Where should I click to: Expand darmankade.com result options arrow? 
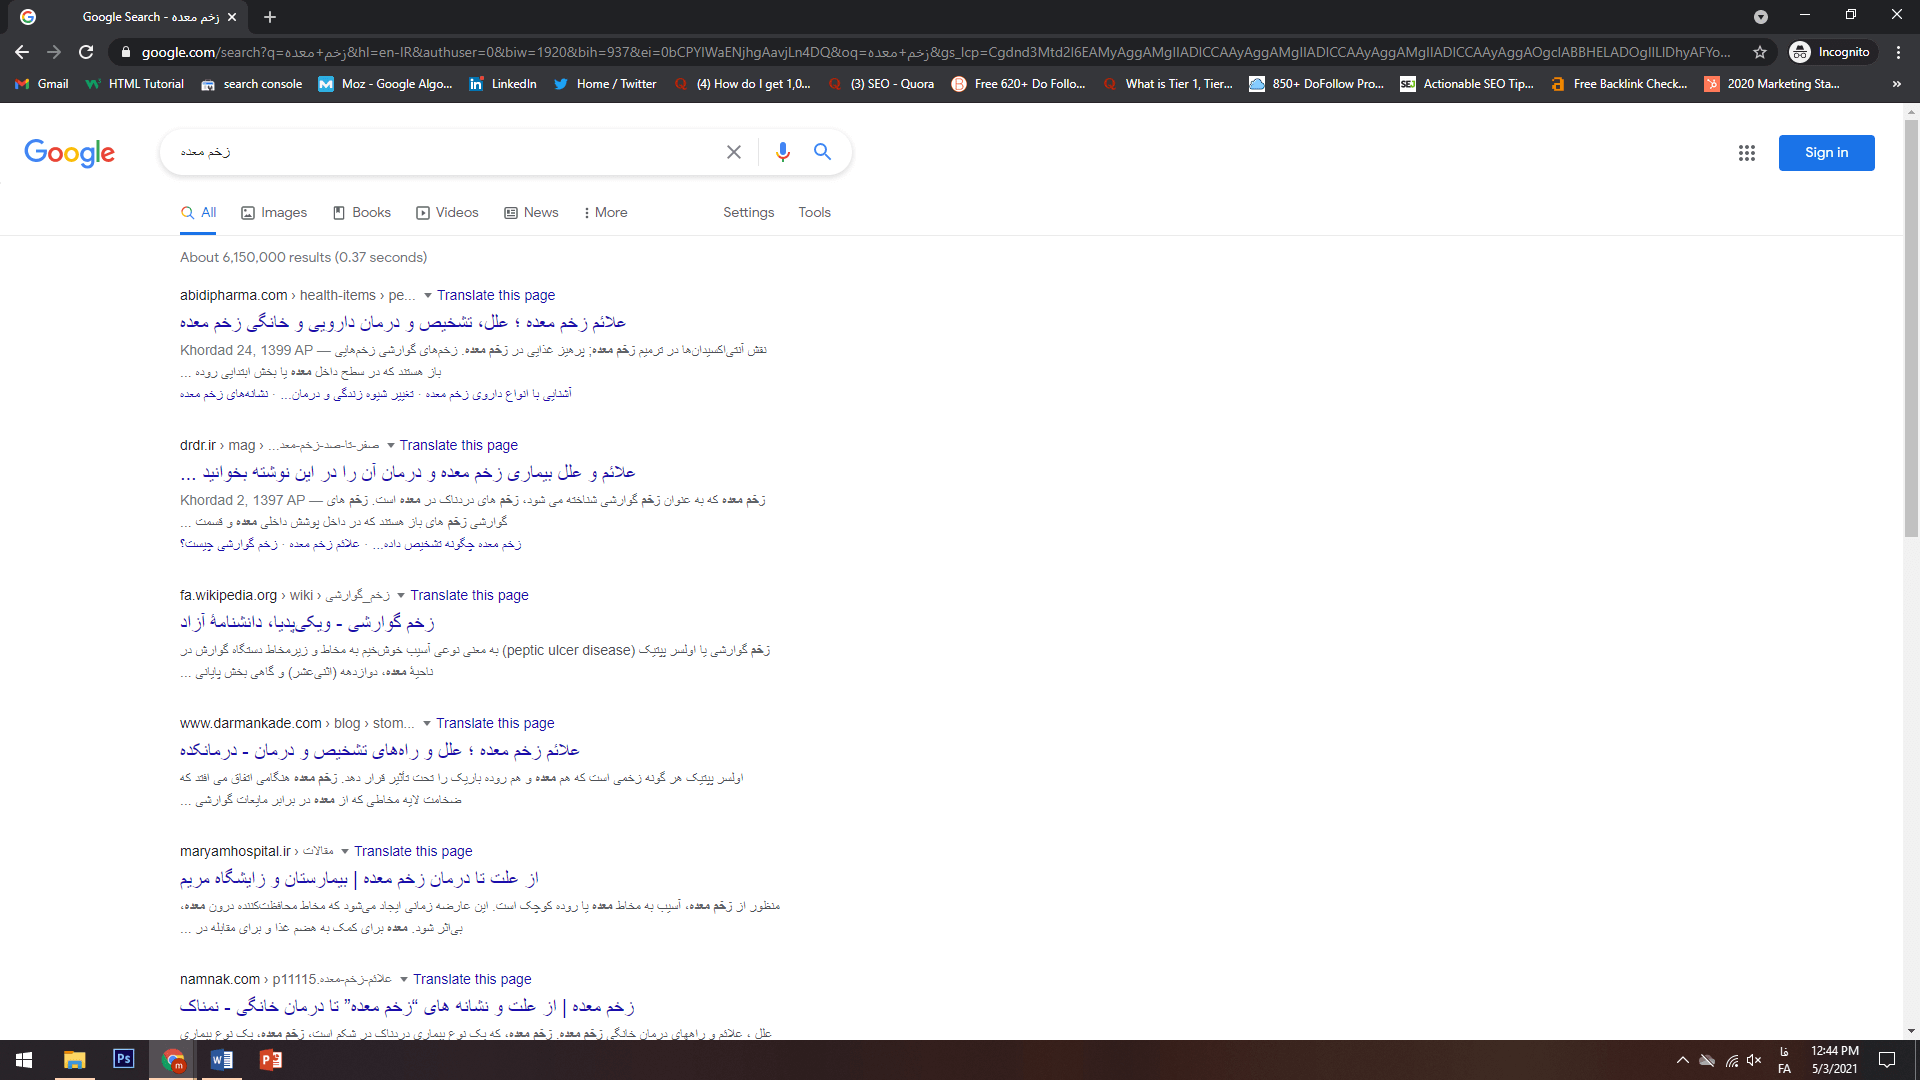click(x=427, y=724)
